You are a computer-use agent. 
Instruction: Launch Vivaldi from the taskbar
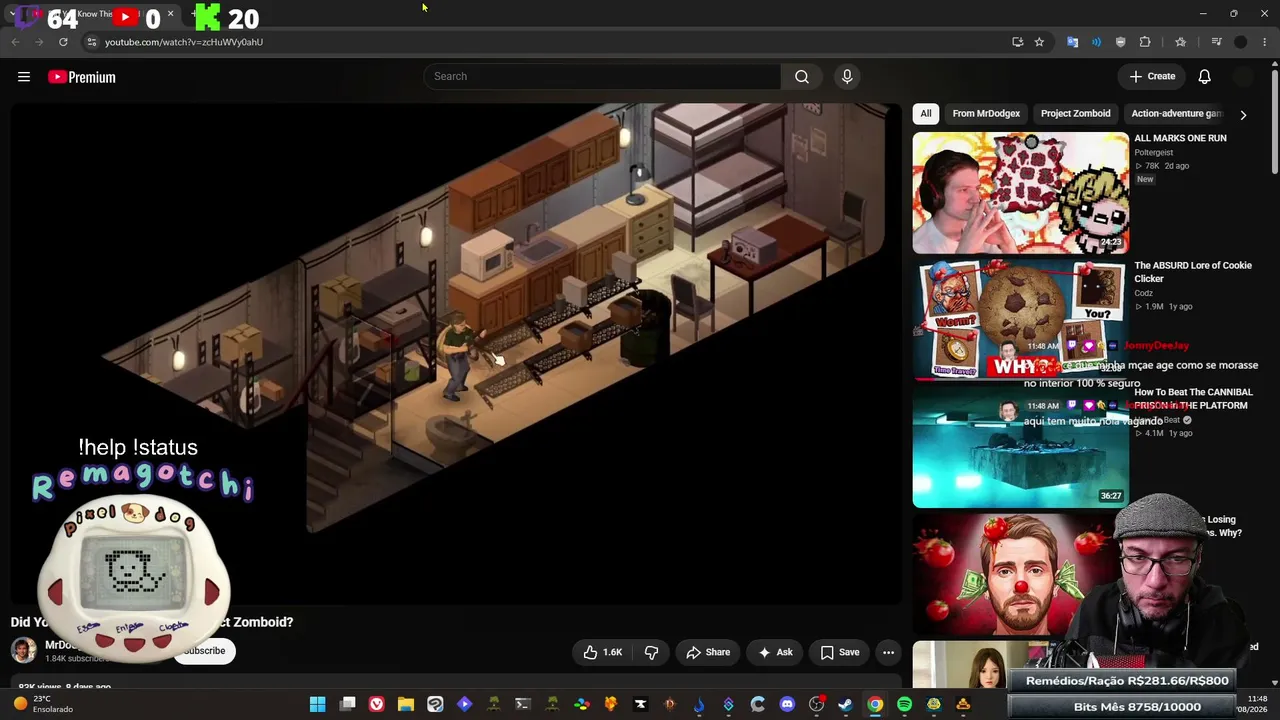tap(376, 704)
